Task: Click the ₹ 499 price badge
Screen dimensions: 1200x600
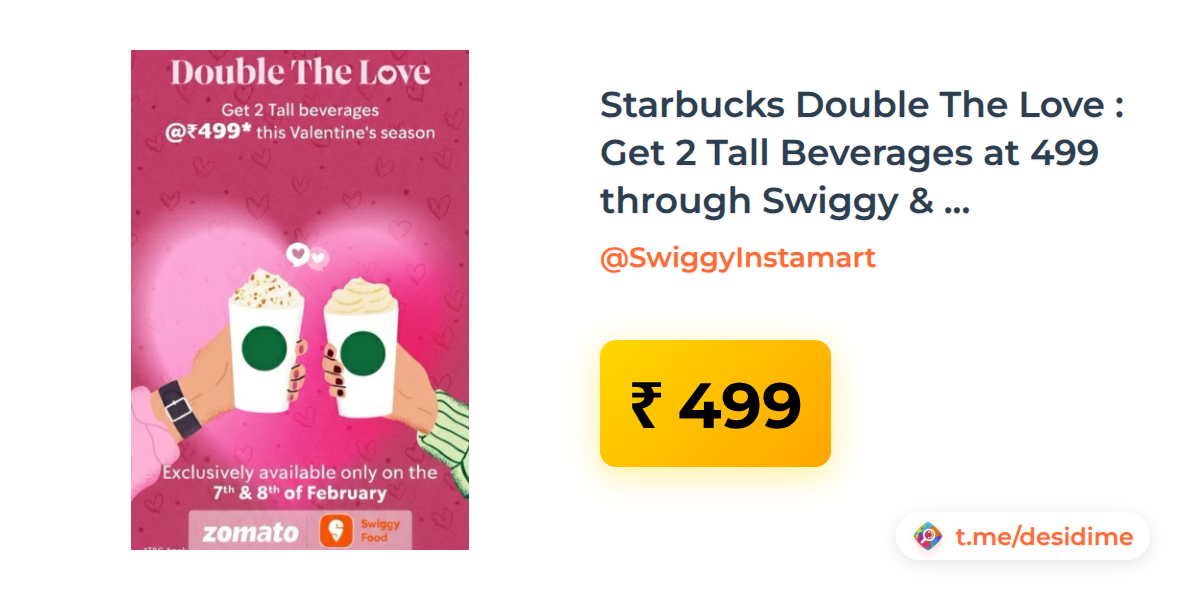Action: click(x=715, y=403)
